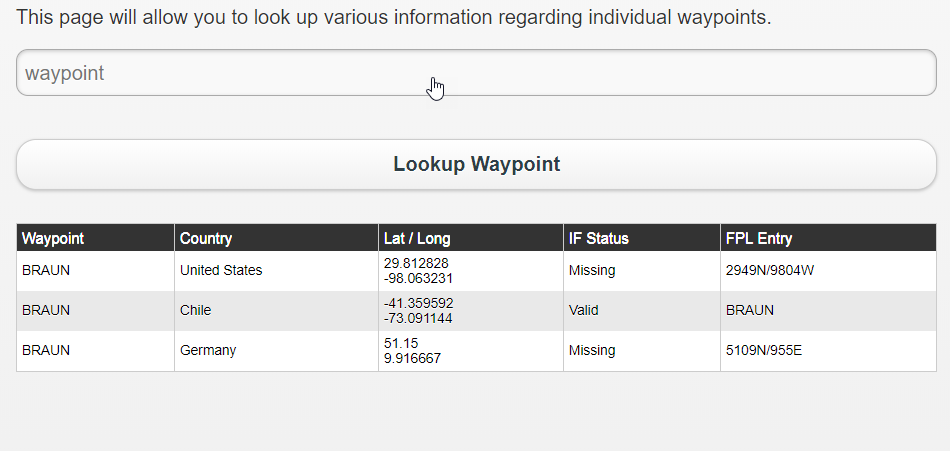Click the Waypoint column header
Viewport: 950px width, 451px height.
pos(53,238)
